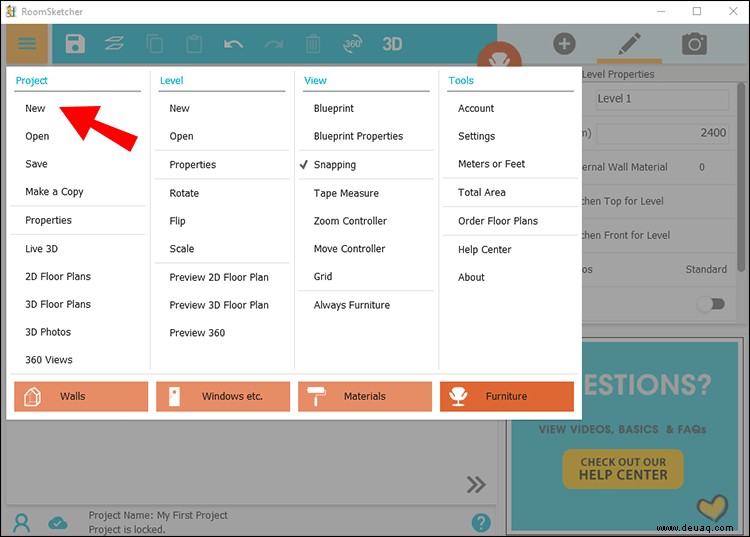The image size is (750, 537).
Task: Expand panel with double chevron arrows
Action: pyautogui.click(x=476, y=484)
